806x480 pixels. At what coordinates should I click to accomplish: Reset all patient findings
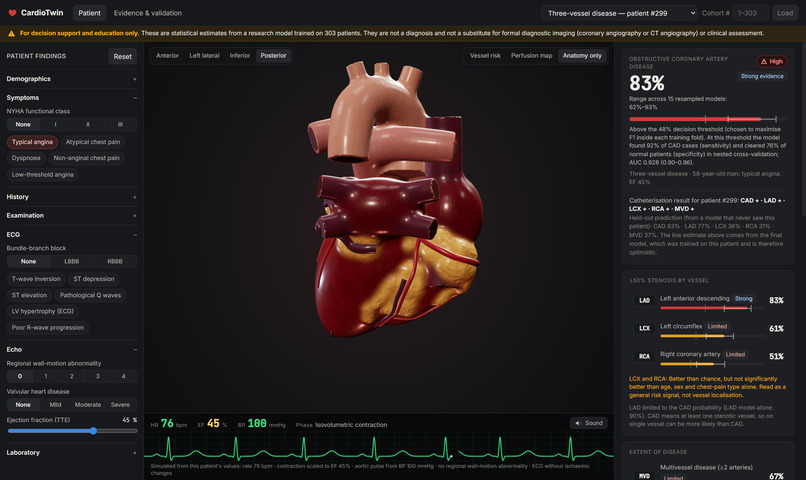(122, 57)
